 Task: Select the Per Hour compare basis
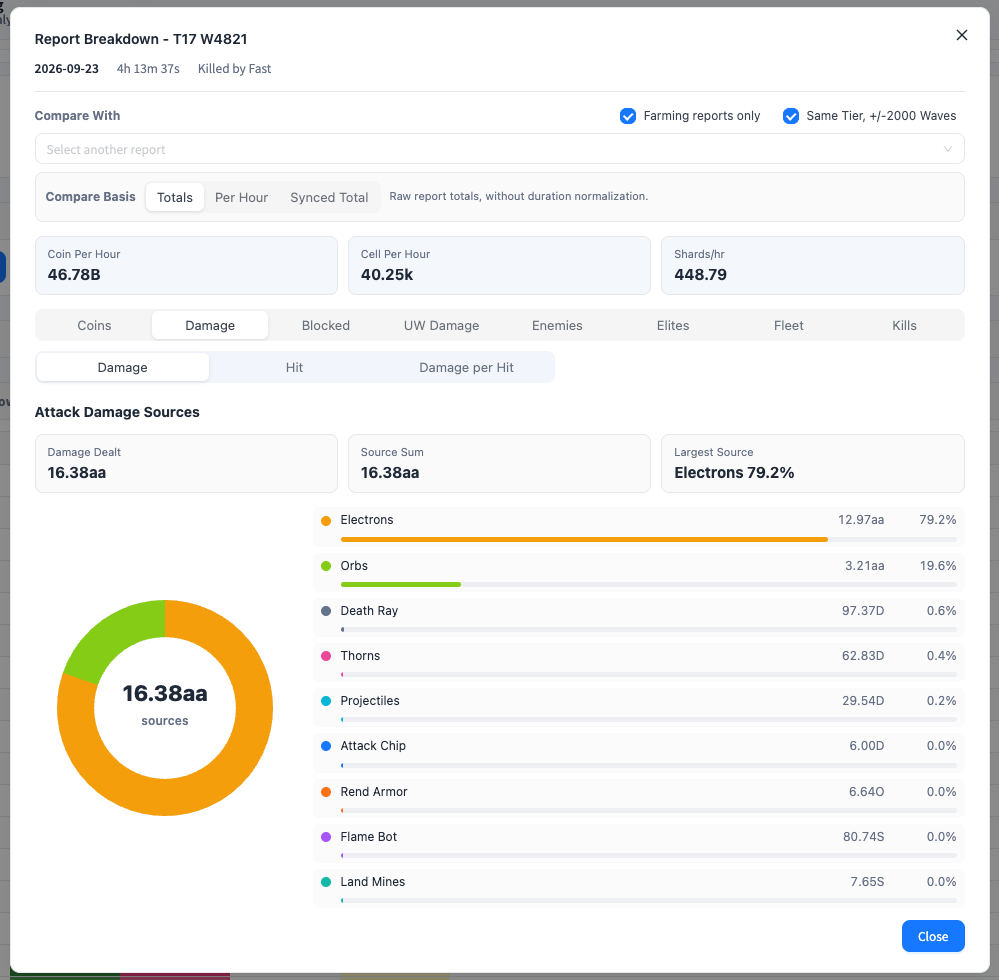[241, 198]
